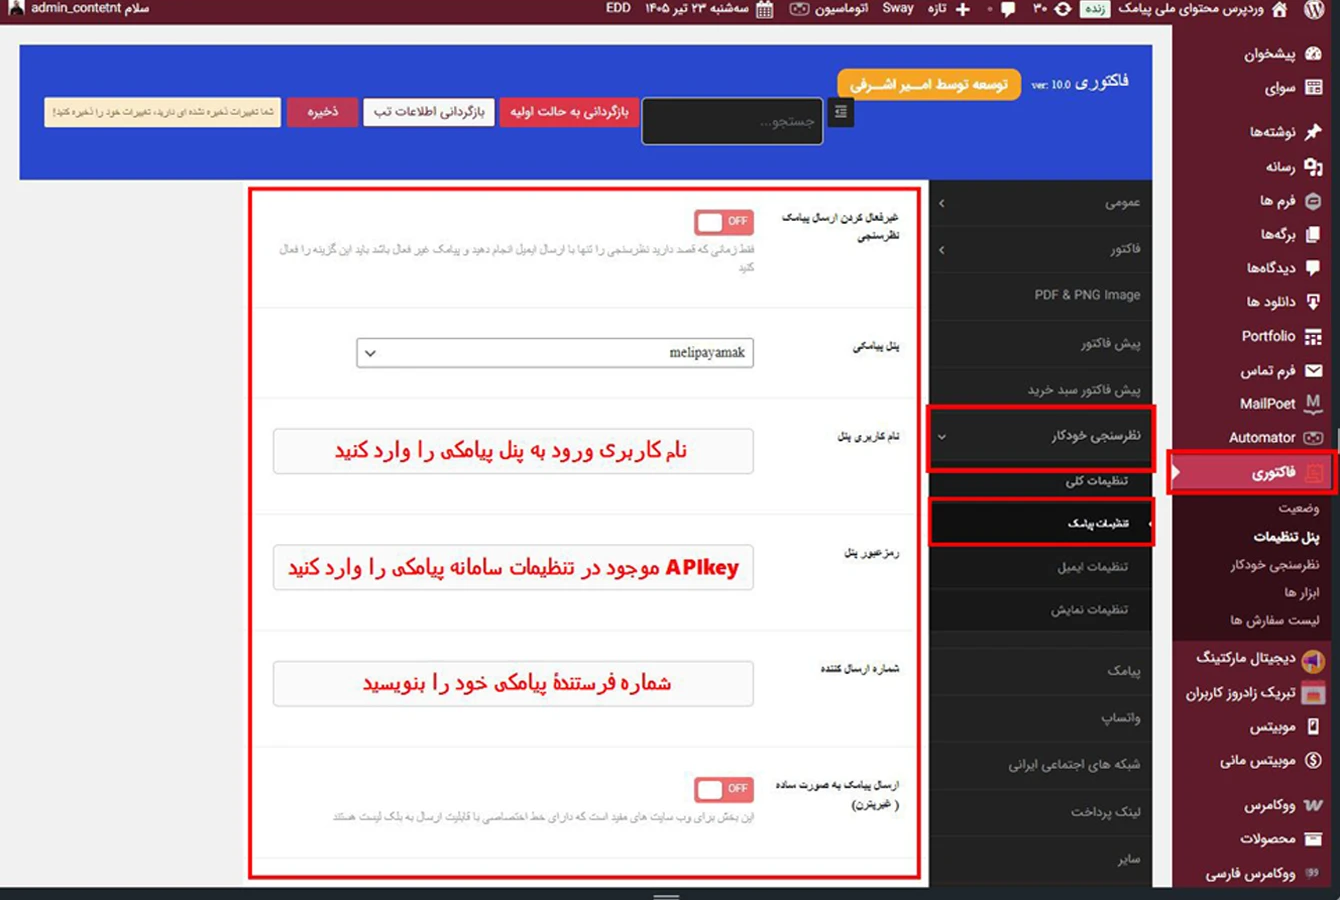1340x900 pixels.
Task: Open موبیتس phone icon
Action: click(x=1314, y=727)
